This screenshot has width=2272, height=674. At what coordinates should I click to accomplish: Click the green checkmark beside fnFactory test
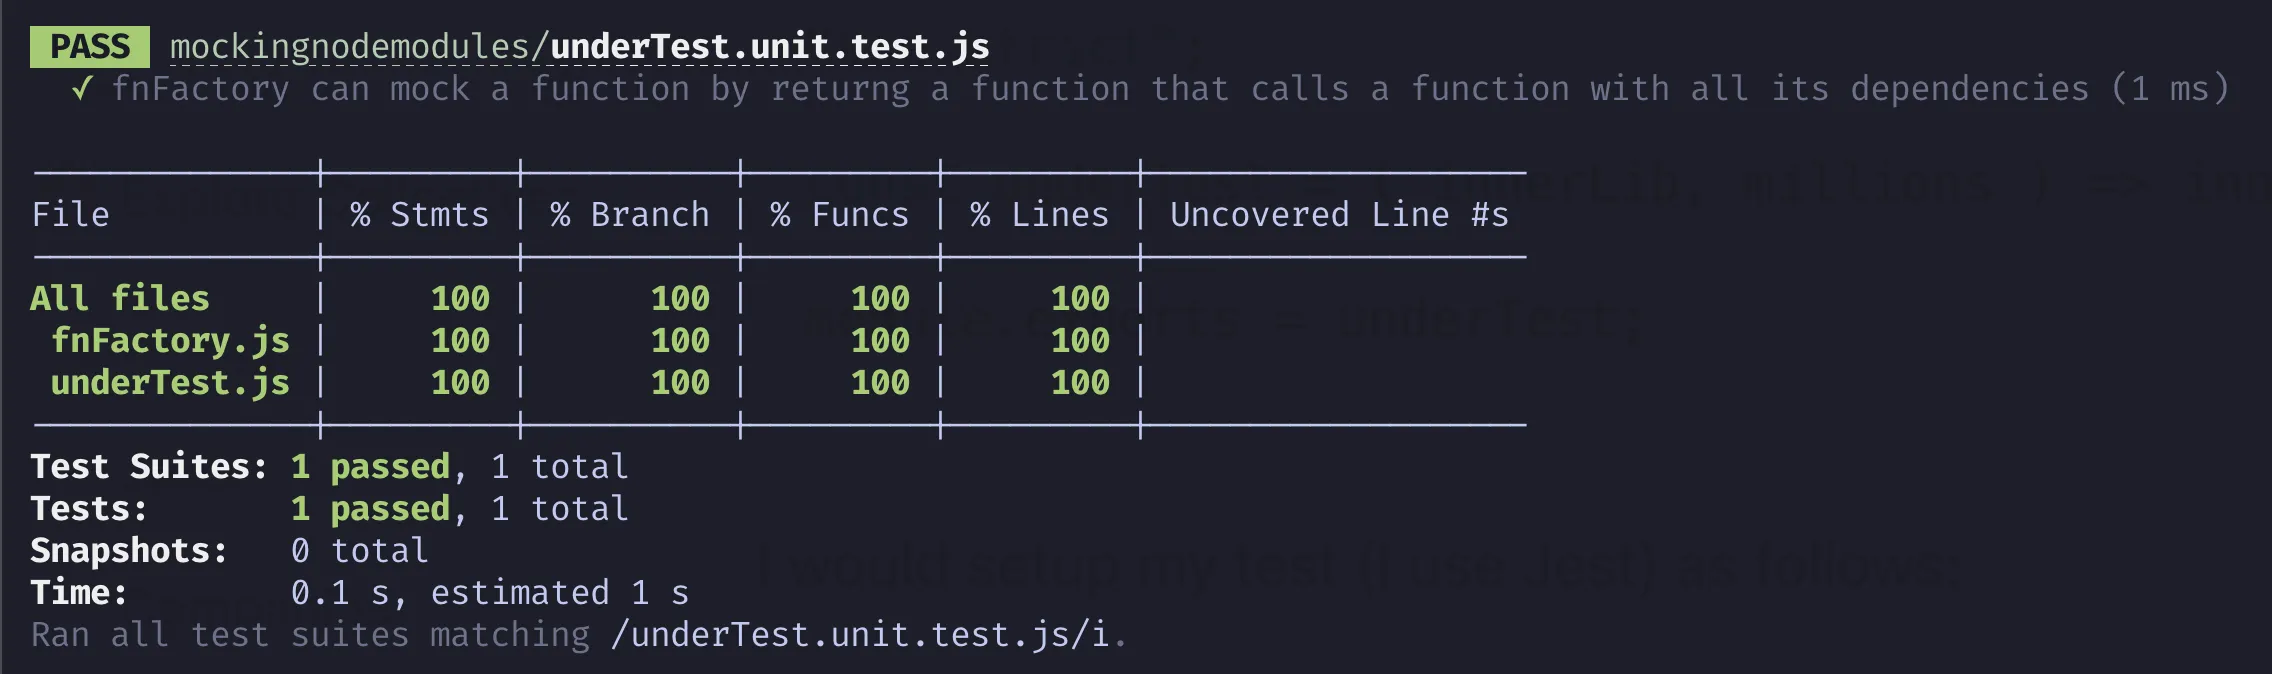[82, 89]
